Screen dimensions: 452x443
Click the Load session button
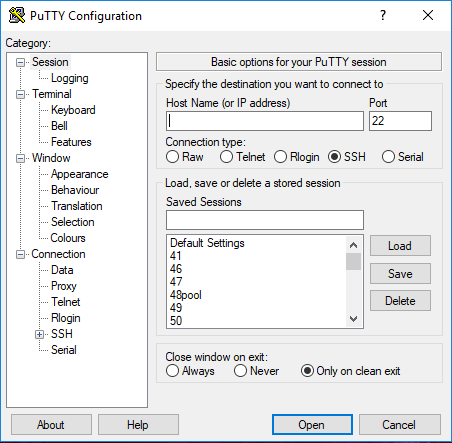(x=400, y=246)
